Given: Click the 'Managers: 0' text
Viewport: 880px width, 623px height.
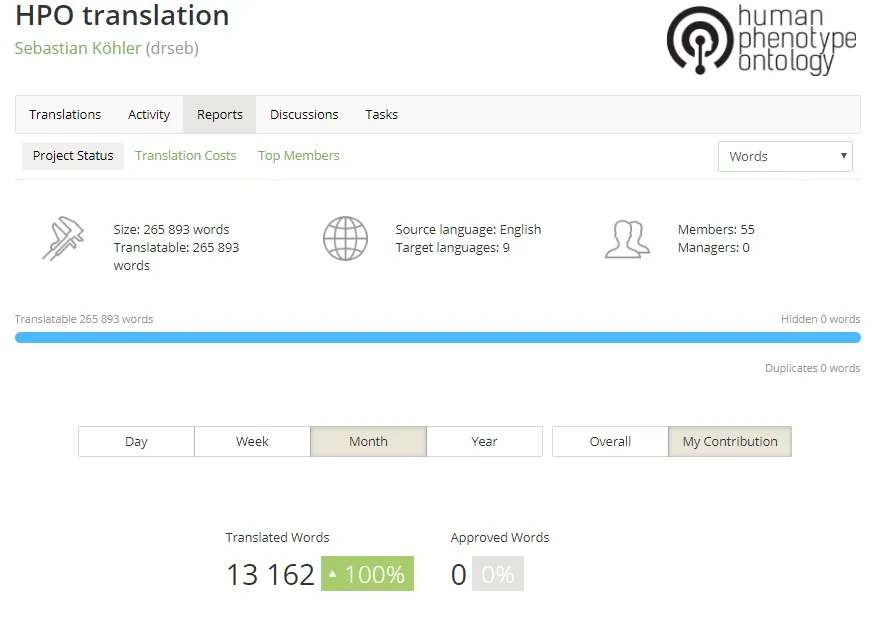Looking at the screenshot, I should (x=713, y=248).
